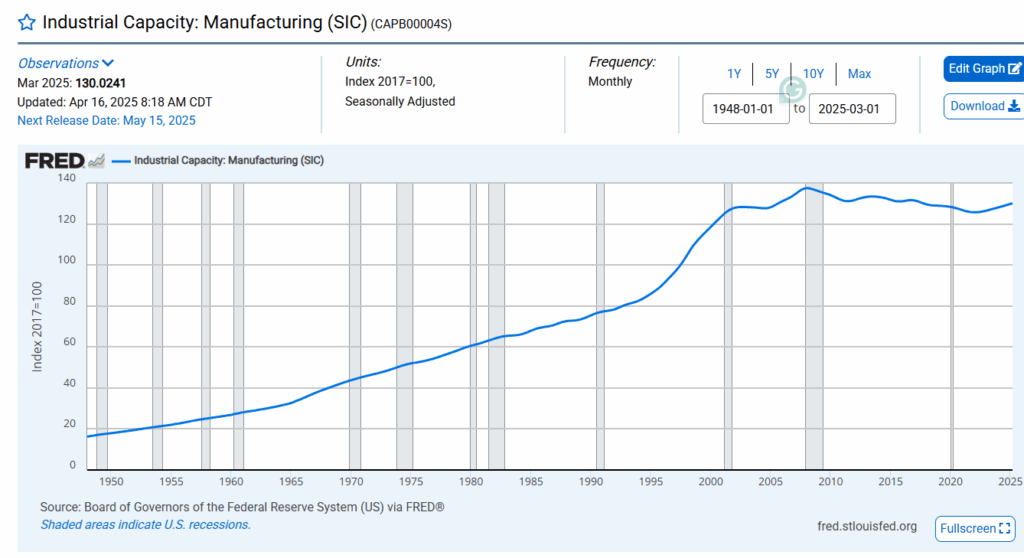Click the start date field 1948-01-01

point(746,108)
